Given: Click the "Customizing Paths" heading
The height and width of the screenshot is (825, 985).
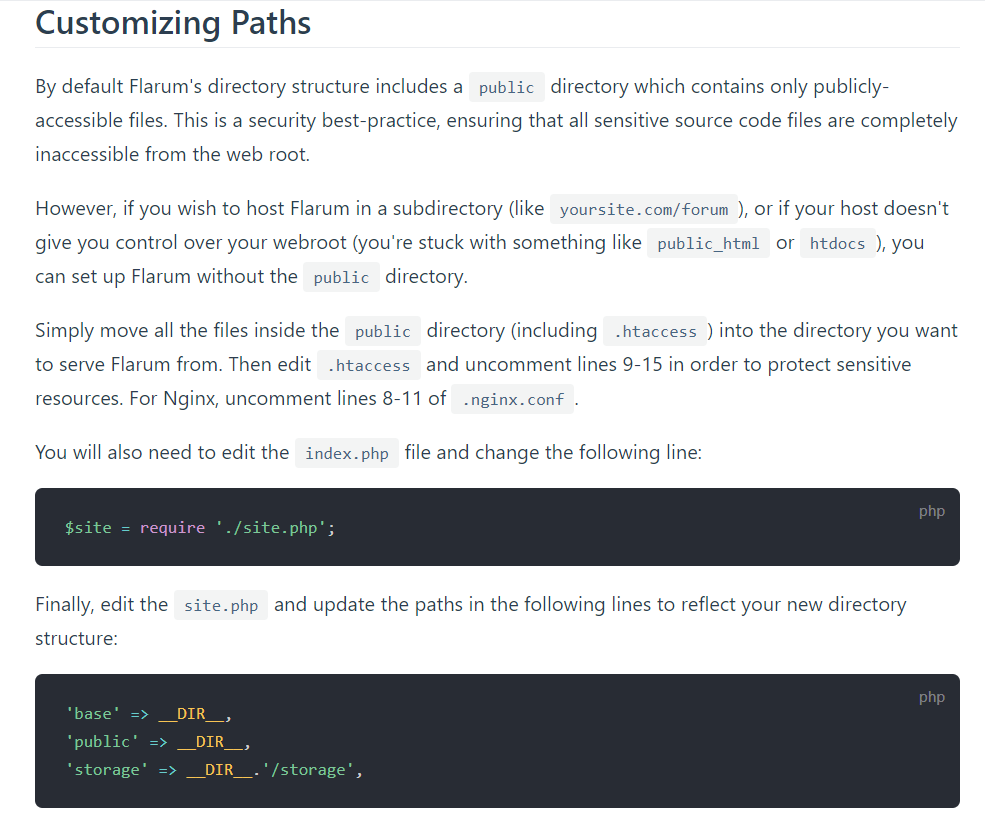Looking at the screenshot, I should point(173,23).
